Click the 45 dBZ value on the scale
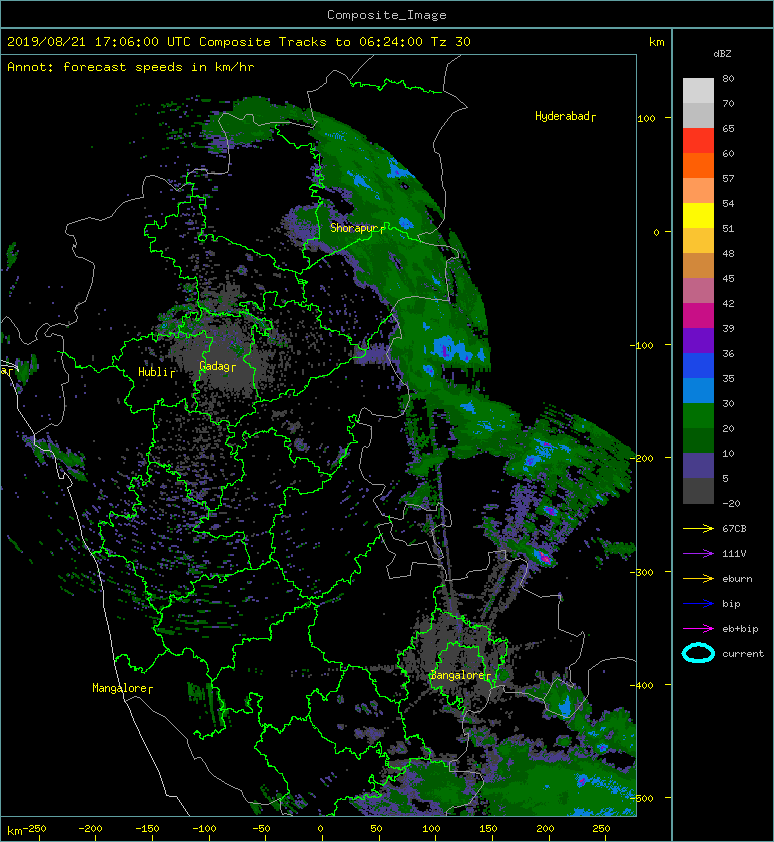This screenshot has height=842, width=774. click(728, 279)
